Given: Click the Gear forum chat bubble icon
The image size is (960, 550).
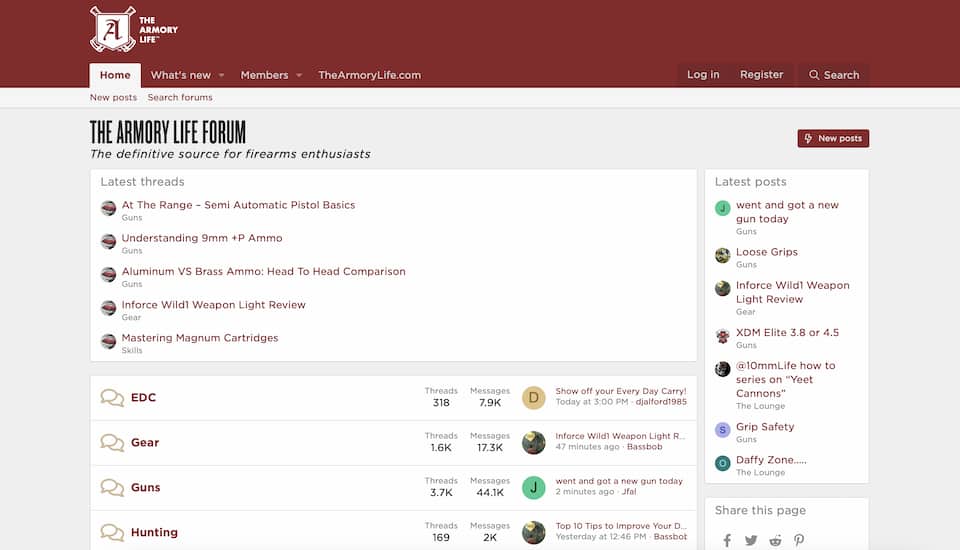Looking at the screenshot, I should pos(112,442).
